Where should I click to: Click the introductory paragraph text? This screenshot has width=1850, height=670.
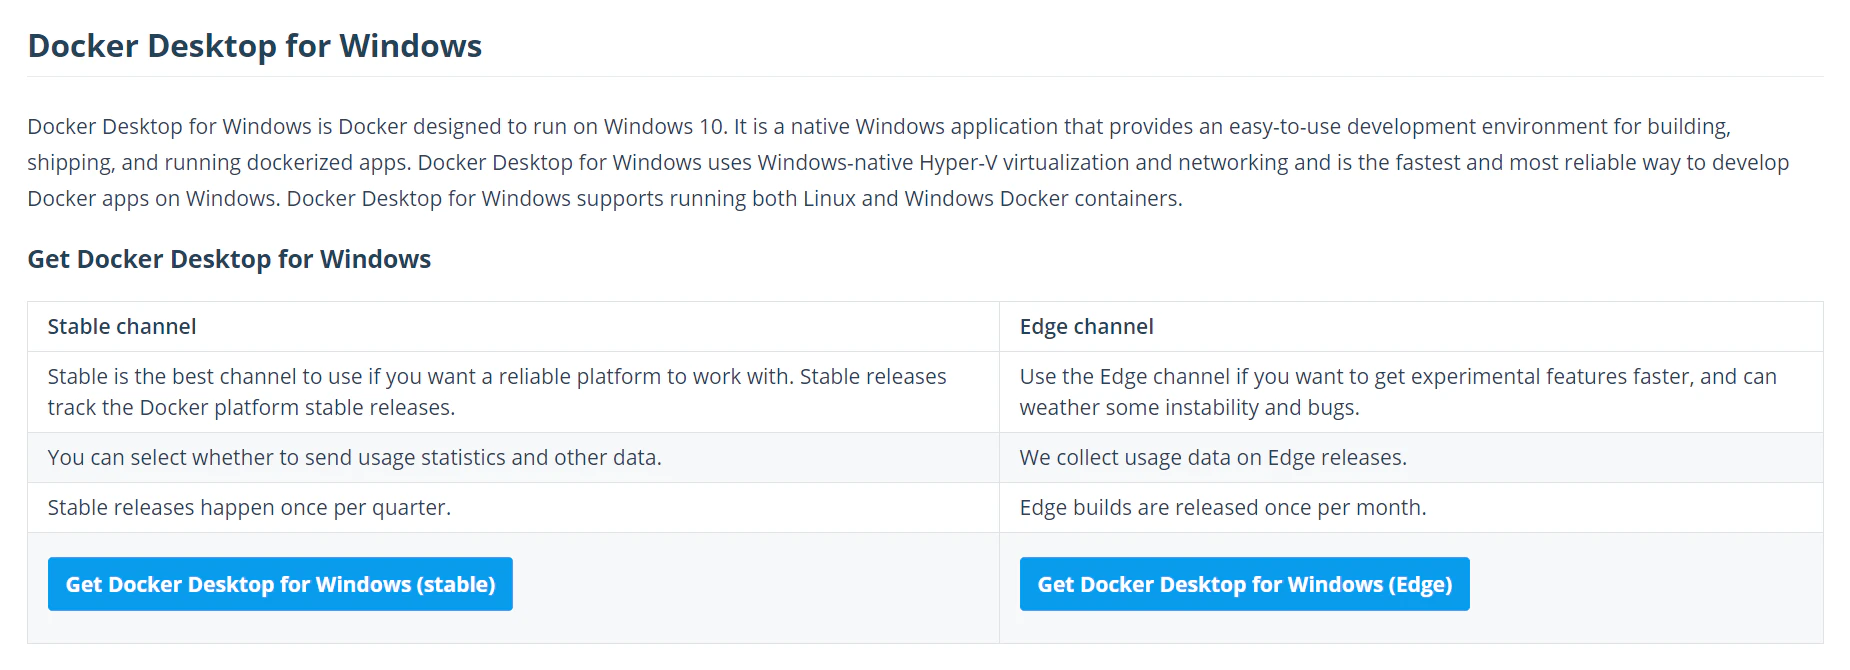coord(900,162)
